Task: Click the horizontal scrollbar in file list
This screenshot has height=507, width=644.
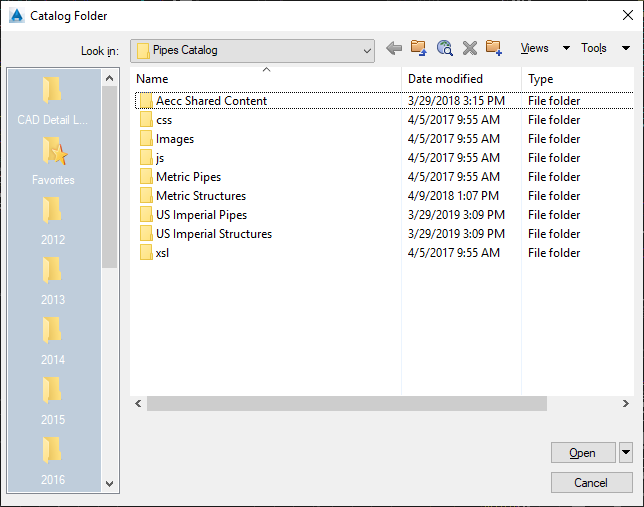Action: pos(346,404)
